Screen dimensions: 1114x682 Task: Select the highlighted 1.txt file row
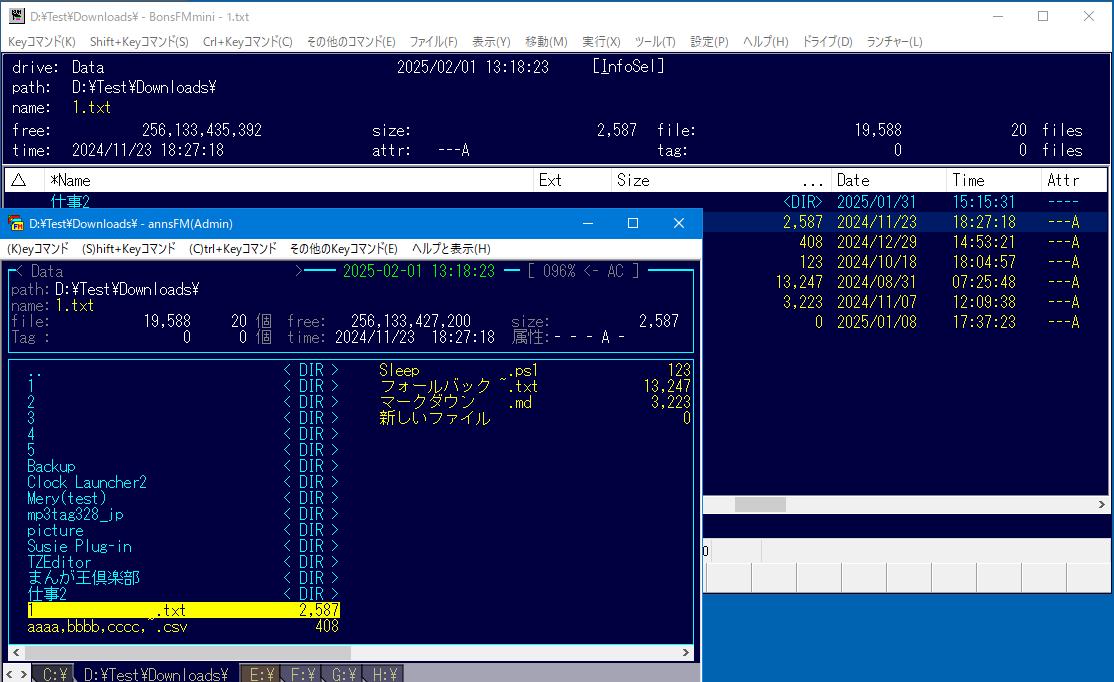tap(183, 610)
